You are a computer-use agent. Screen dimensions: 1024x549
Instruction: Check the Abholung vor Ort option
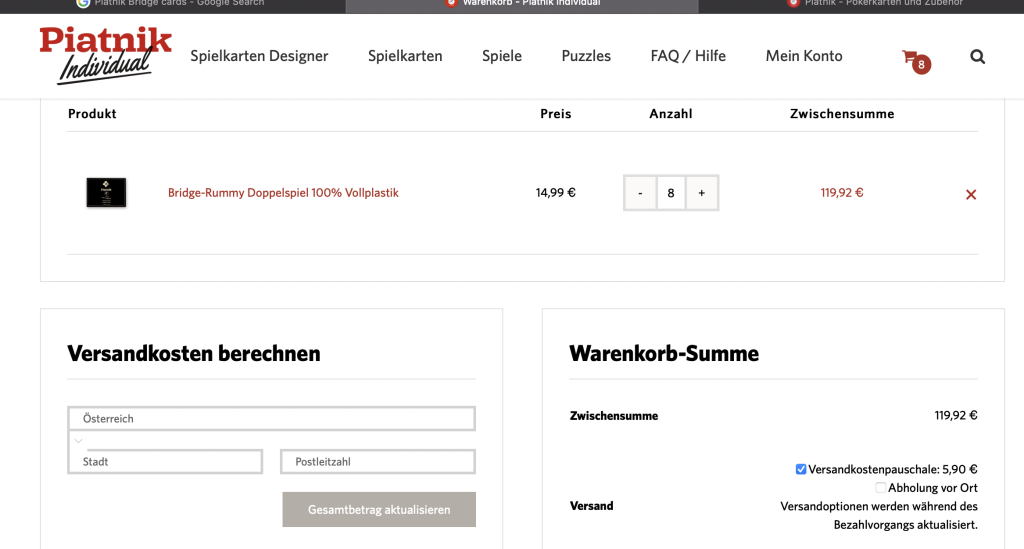pos(880,488)
